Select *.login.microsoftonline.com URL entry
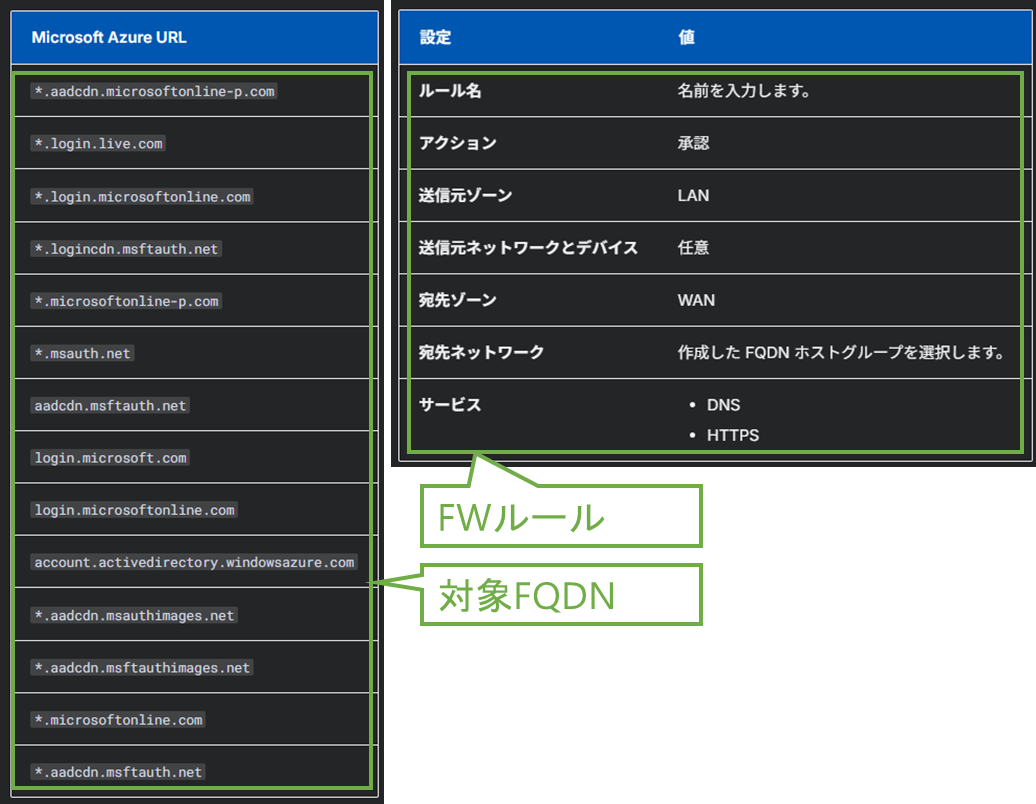This screenshot has width=1036, height=804. pyautogui.click(x=142, y=196)
